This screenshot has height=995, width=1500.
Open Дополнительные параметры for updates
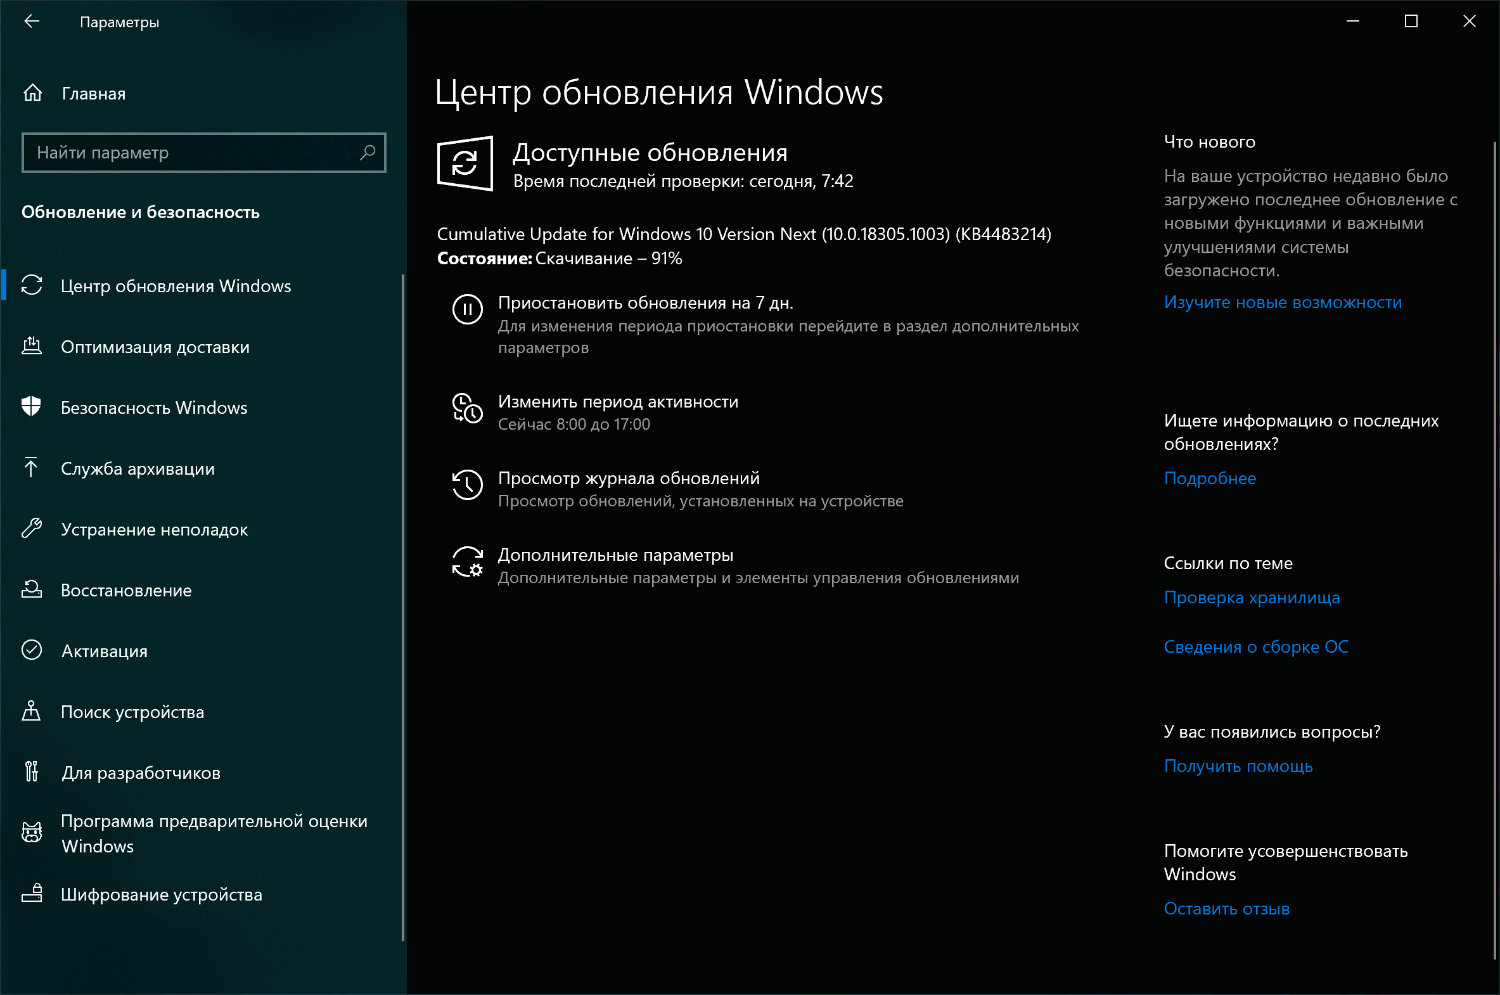point(615,554)
